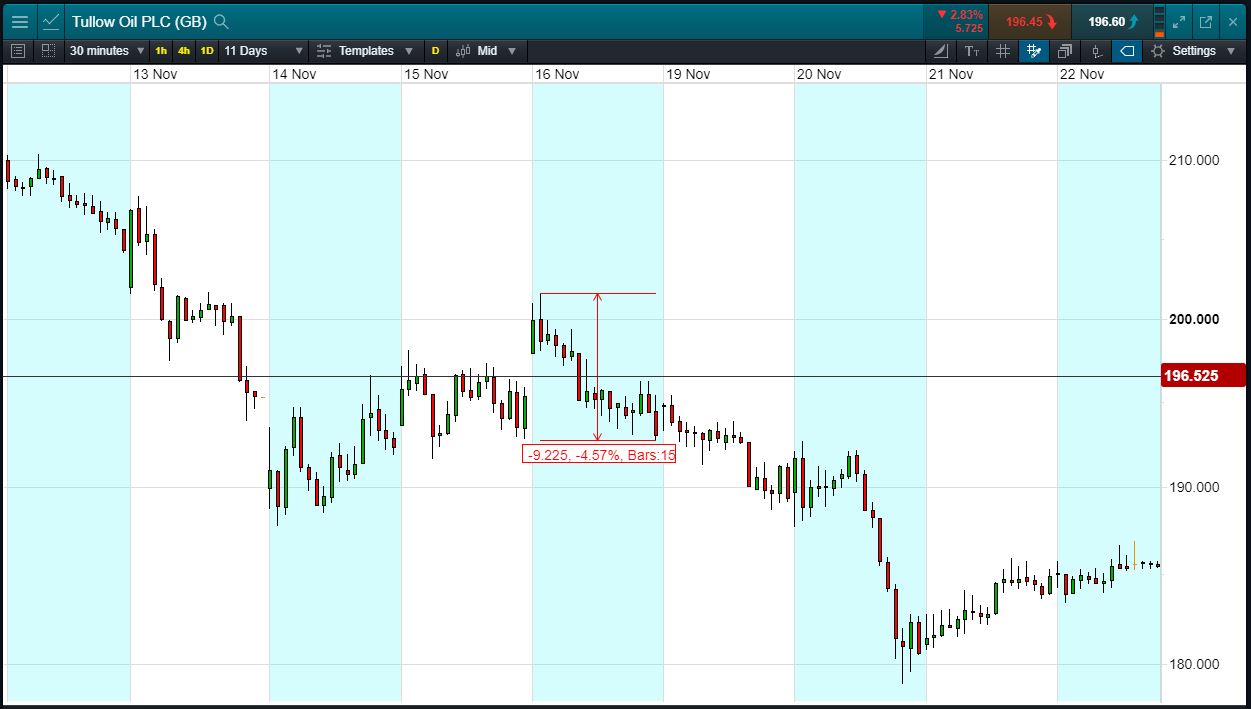The image size is (1251, 709).
Task: Click the Tullow Oil PLC (GB) title
Action: (139, 21)
